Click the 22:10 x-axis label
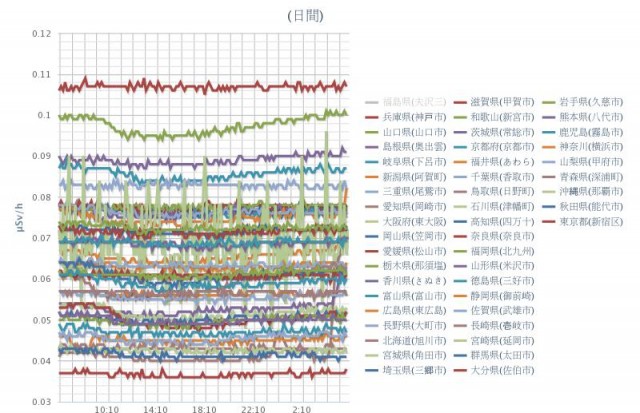The width and height of the screenshot is (640, 413). pyautogui.click(x=253, y=409)
